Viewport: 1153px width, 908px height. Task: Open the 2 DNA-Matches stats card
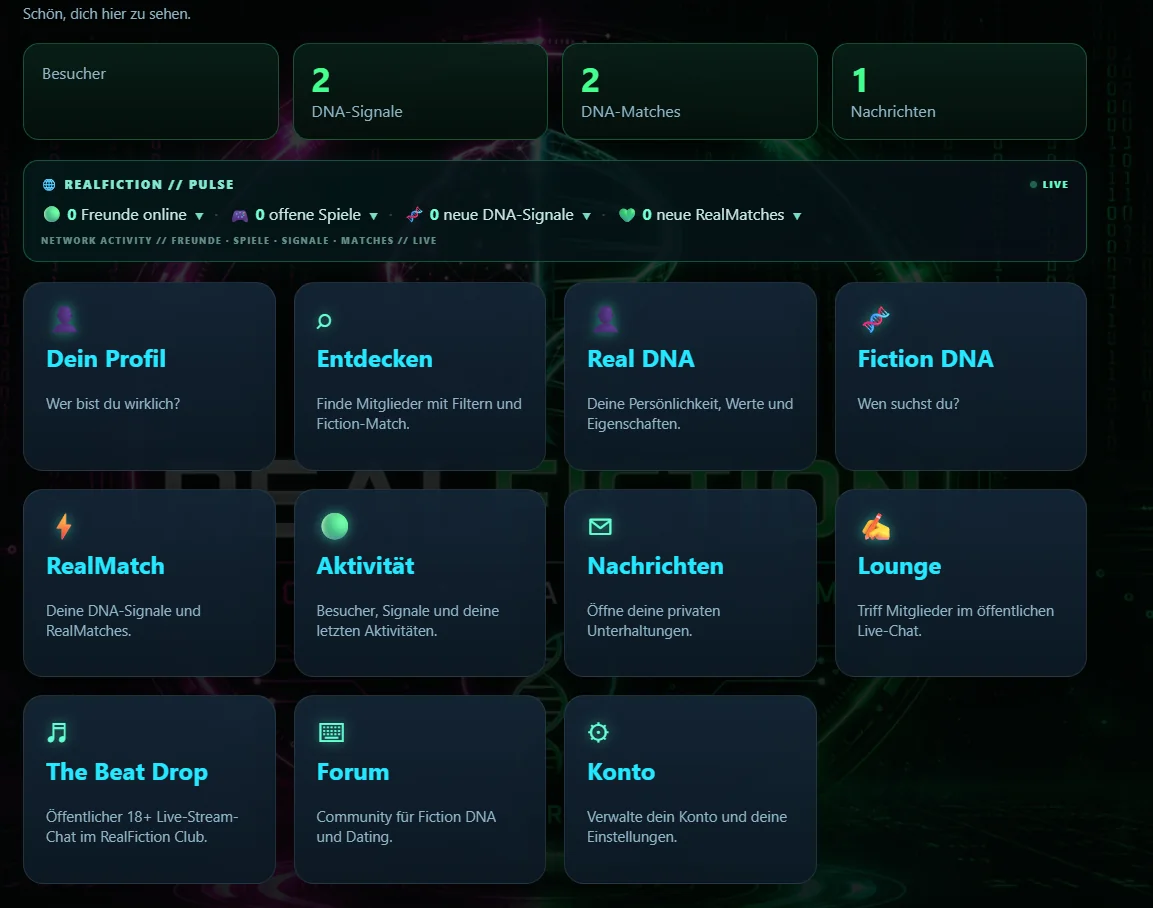click(x=690, y=91)
